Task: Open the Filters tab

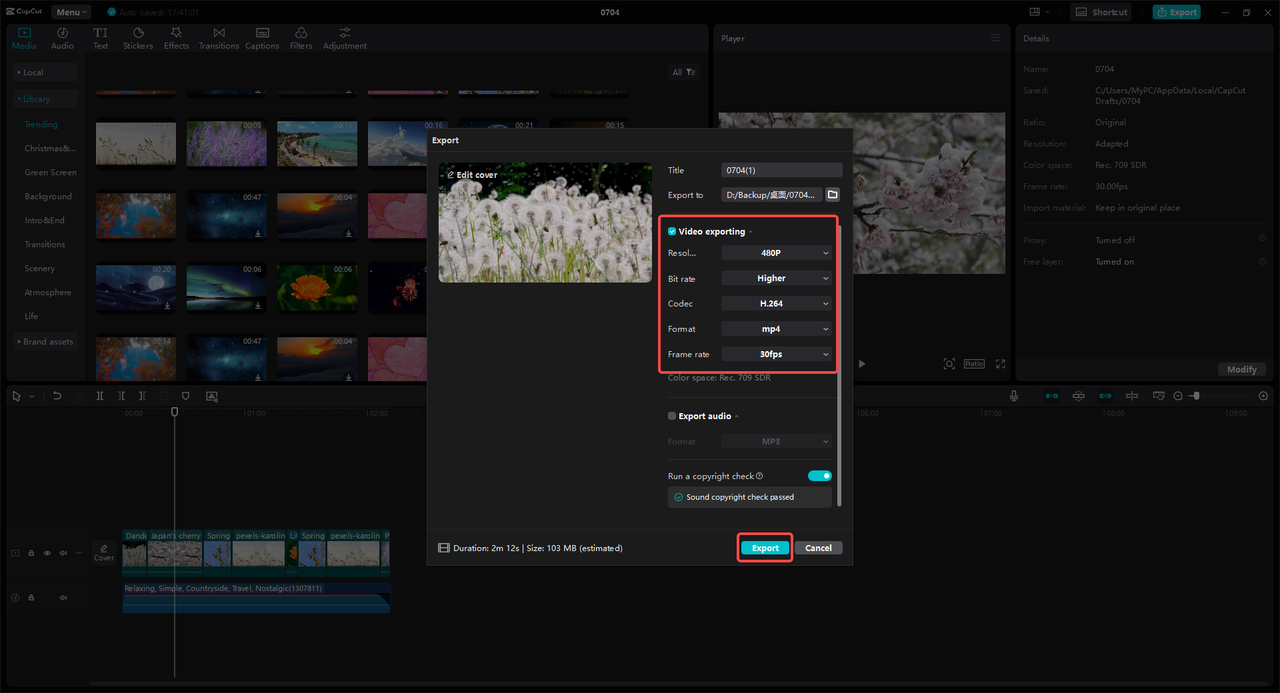Action: 301,38
